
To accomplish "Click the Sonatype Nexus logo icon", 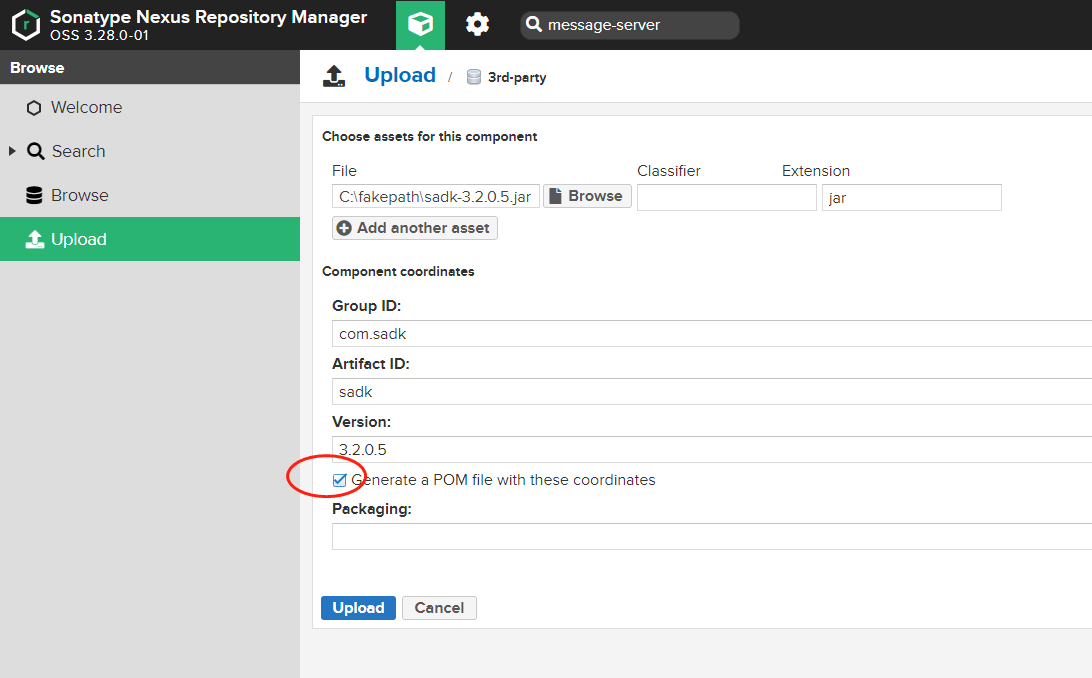I will pos(25,25).
